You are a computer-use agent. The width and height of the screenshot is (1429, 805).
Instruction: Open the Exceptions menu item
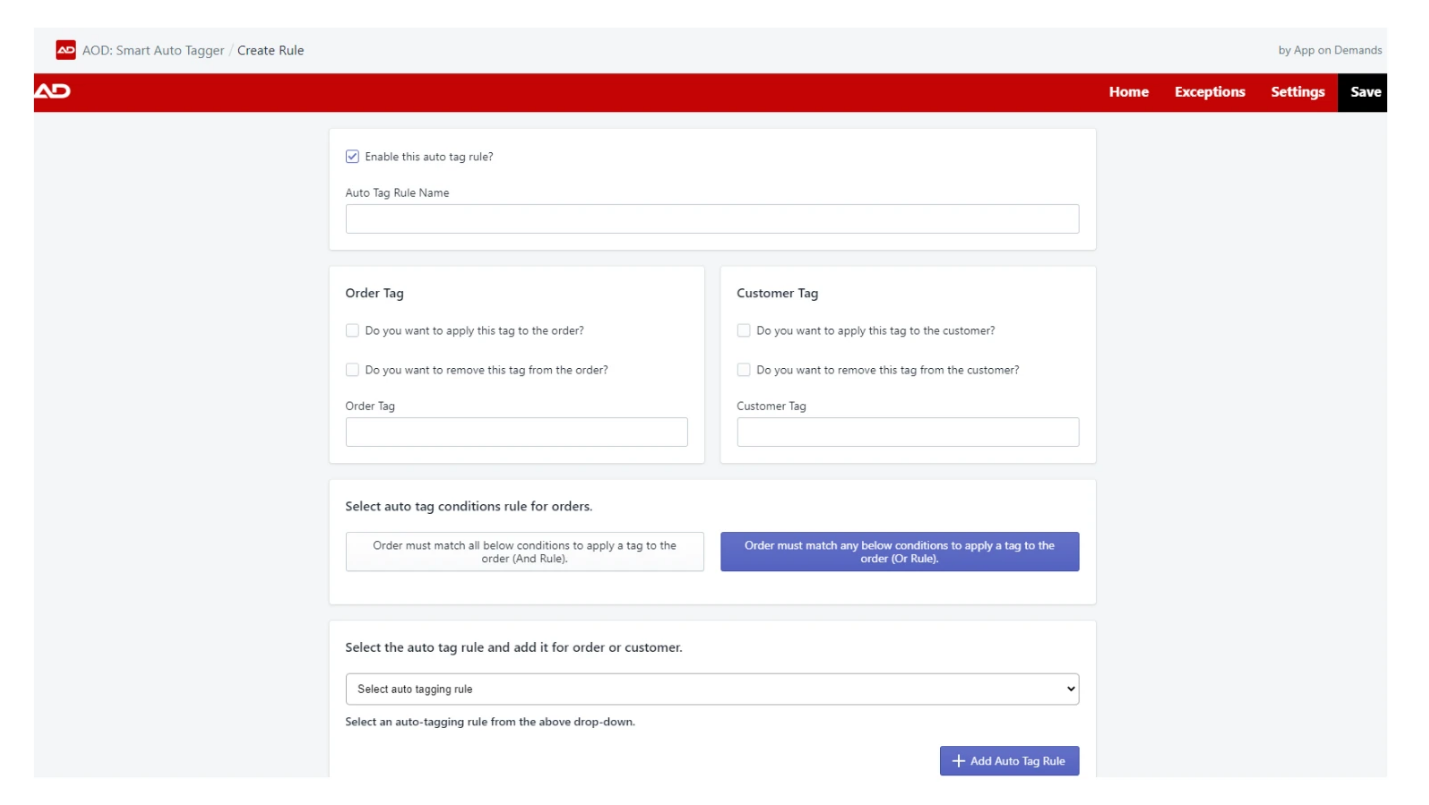point(1209,92)
